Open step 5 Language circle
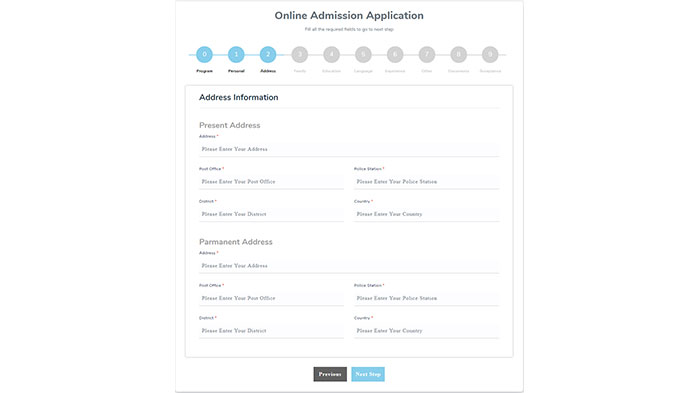This screenshot has width=700, height=393. click(363, 54)
